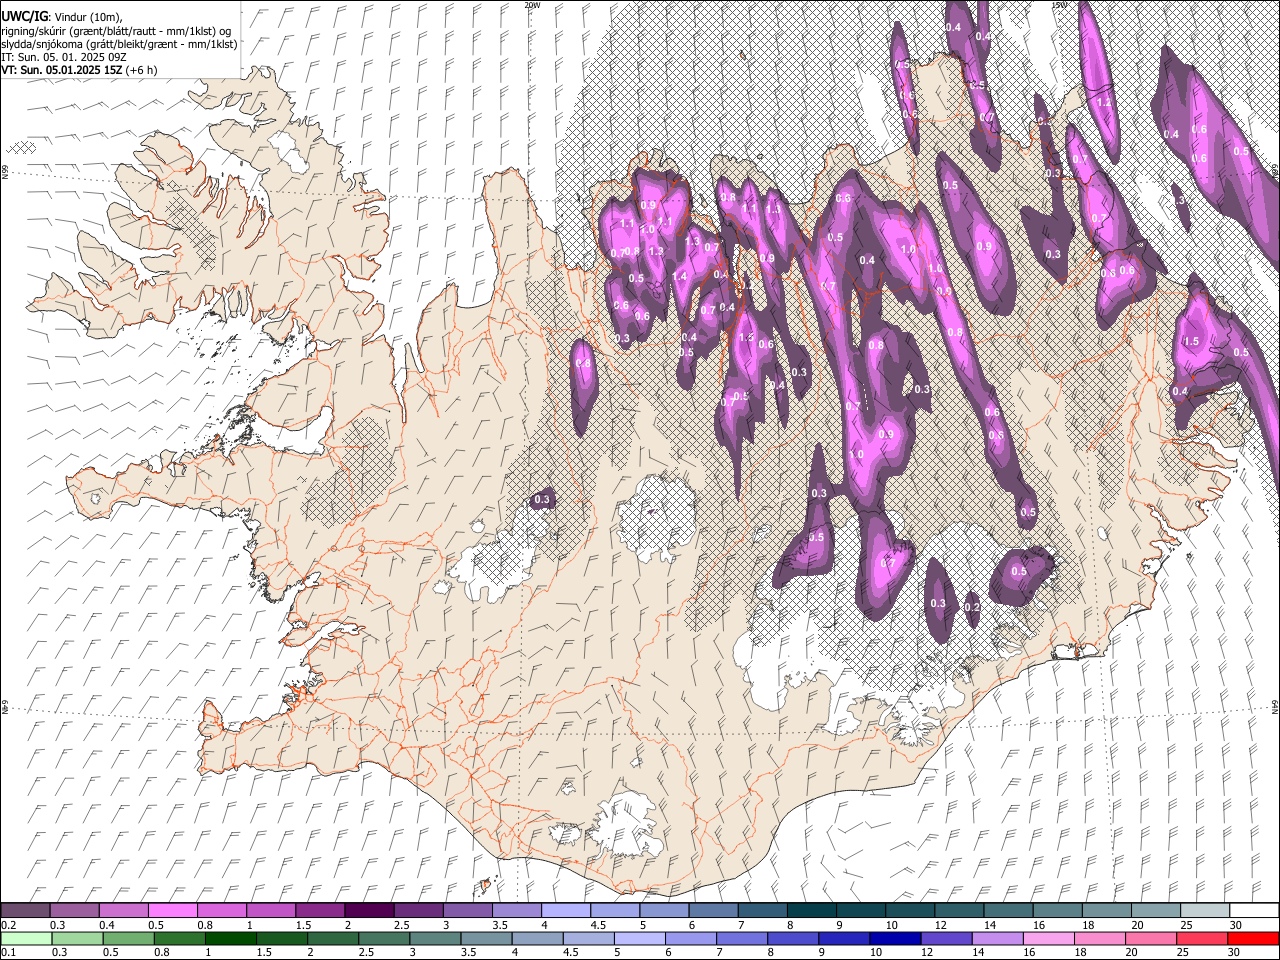Screen dimensions: 1280x960
Task: Click the 'rigning/skúrir' legend description line
Action: (x=116, y=30)
